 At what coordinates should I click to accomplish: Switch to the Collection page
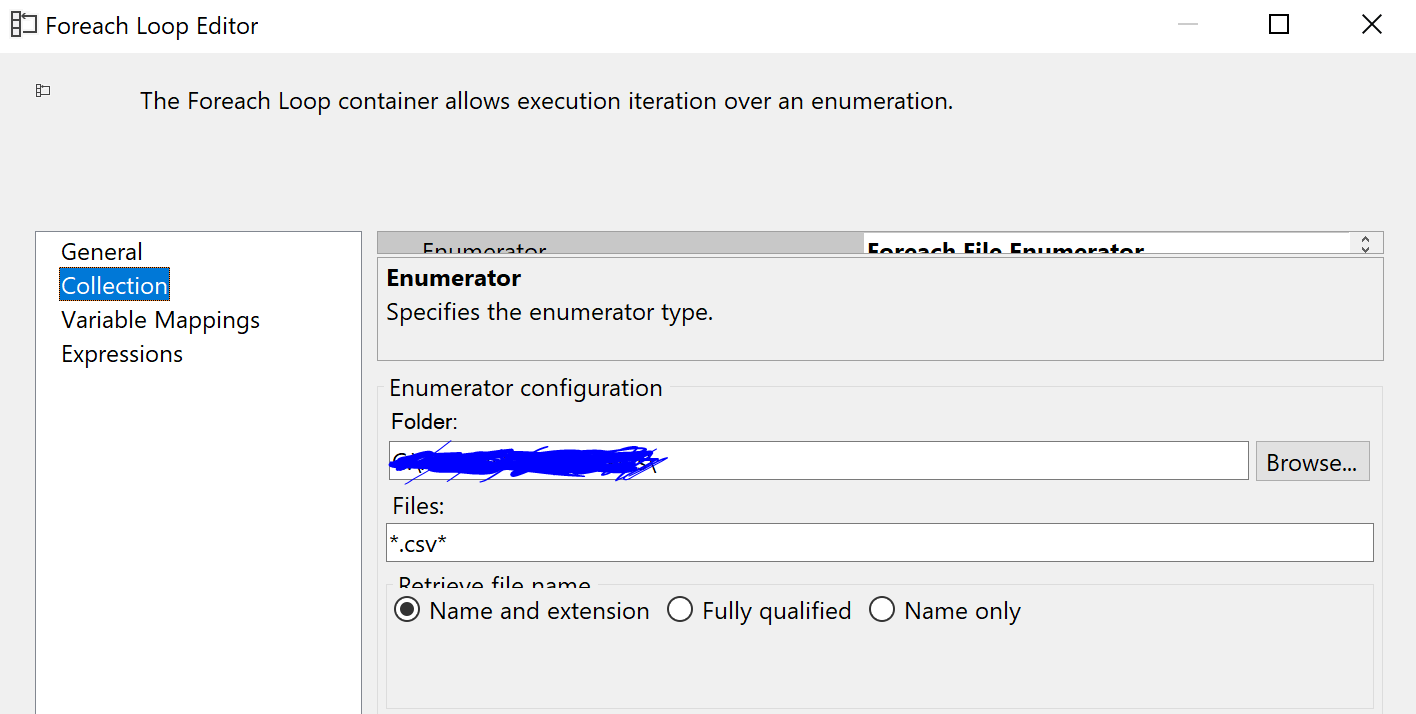115,286
